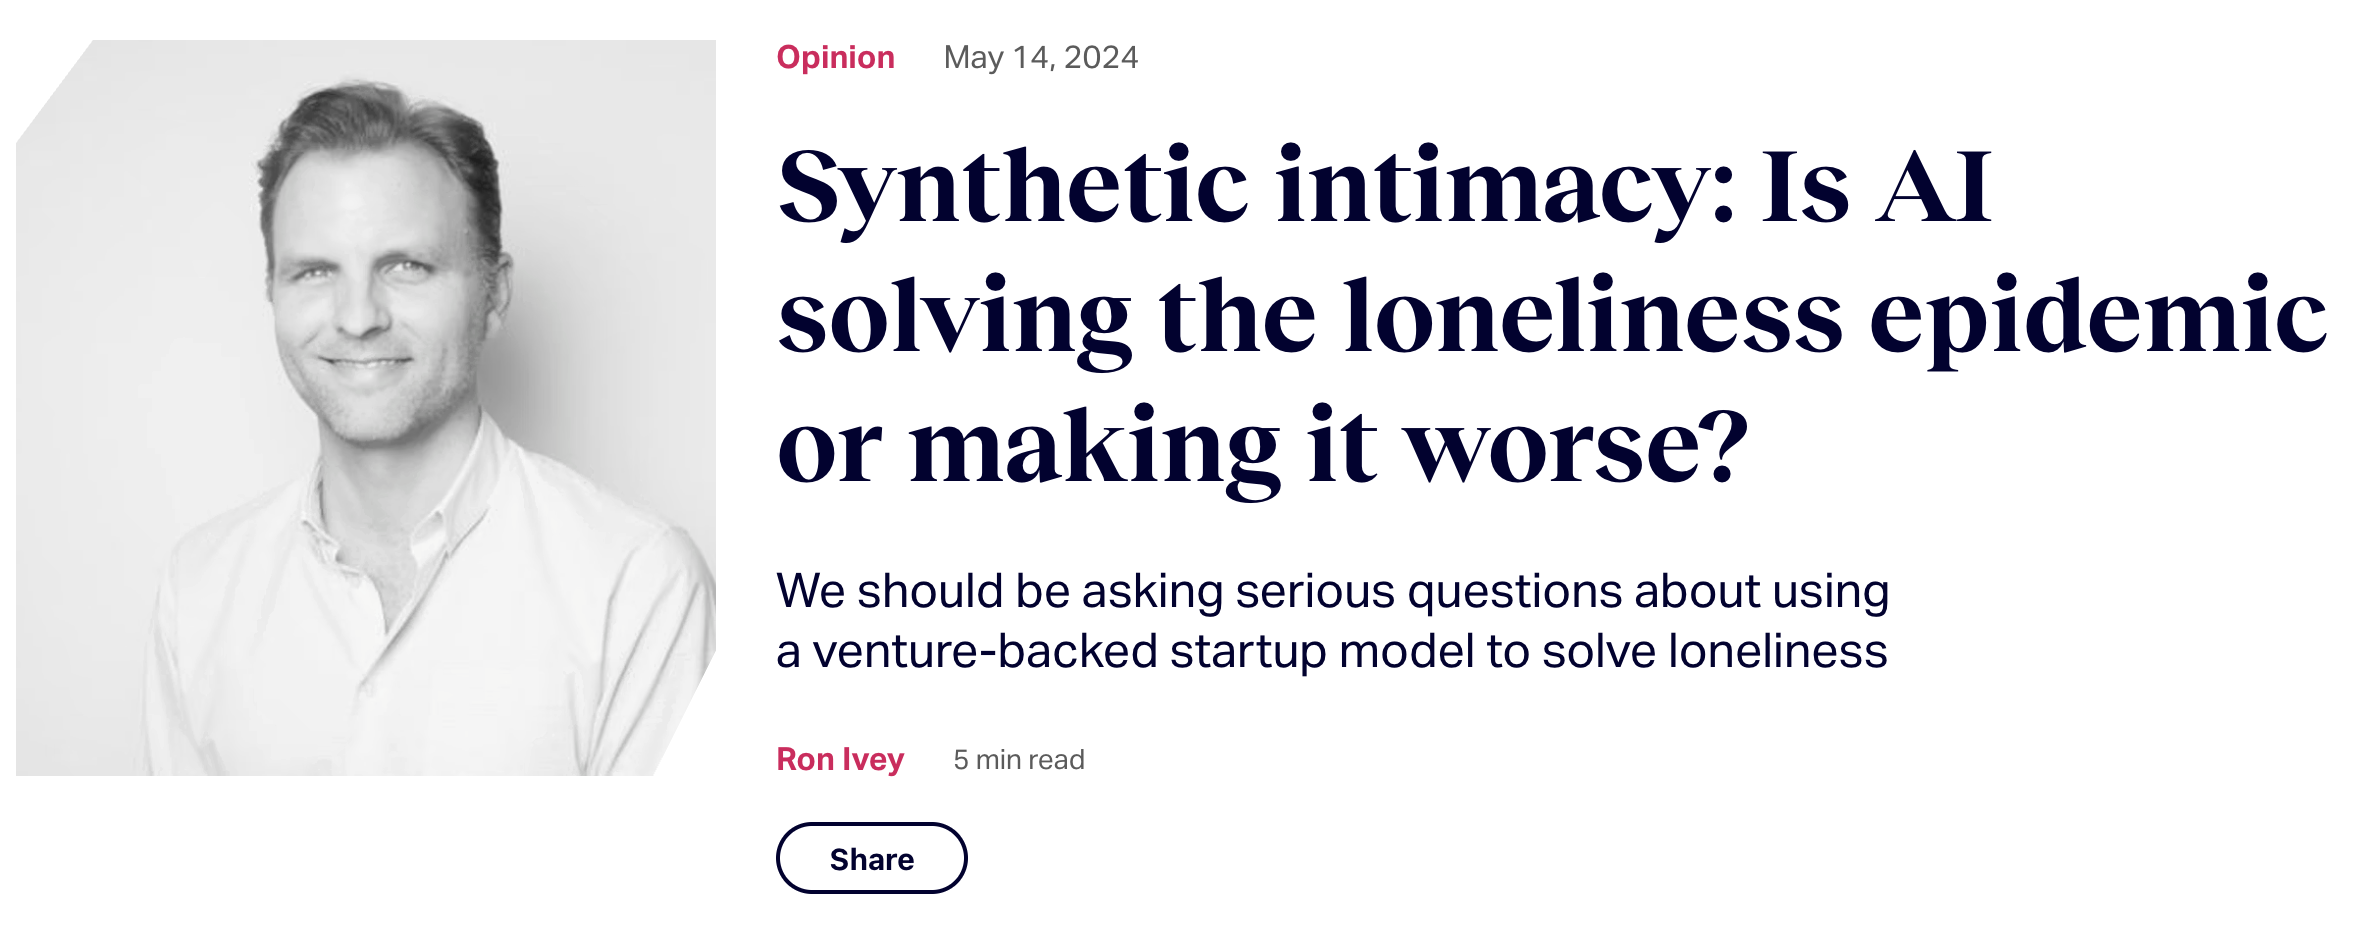This screenshot has height=934, width=2364.
Task: Click the word "AI" in the headline
Action: click(x=1933, y=186)
